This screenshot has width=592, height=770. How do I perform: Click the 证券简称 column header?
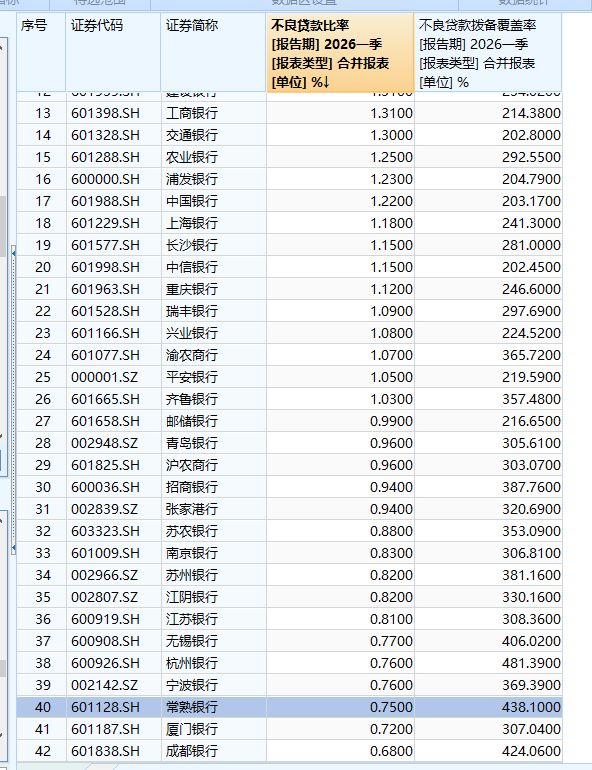[214, 53]
